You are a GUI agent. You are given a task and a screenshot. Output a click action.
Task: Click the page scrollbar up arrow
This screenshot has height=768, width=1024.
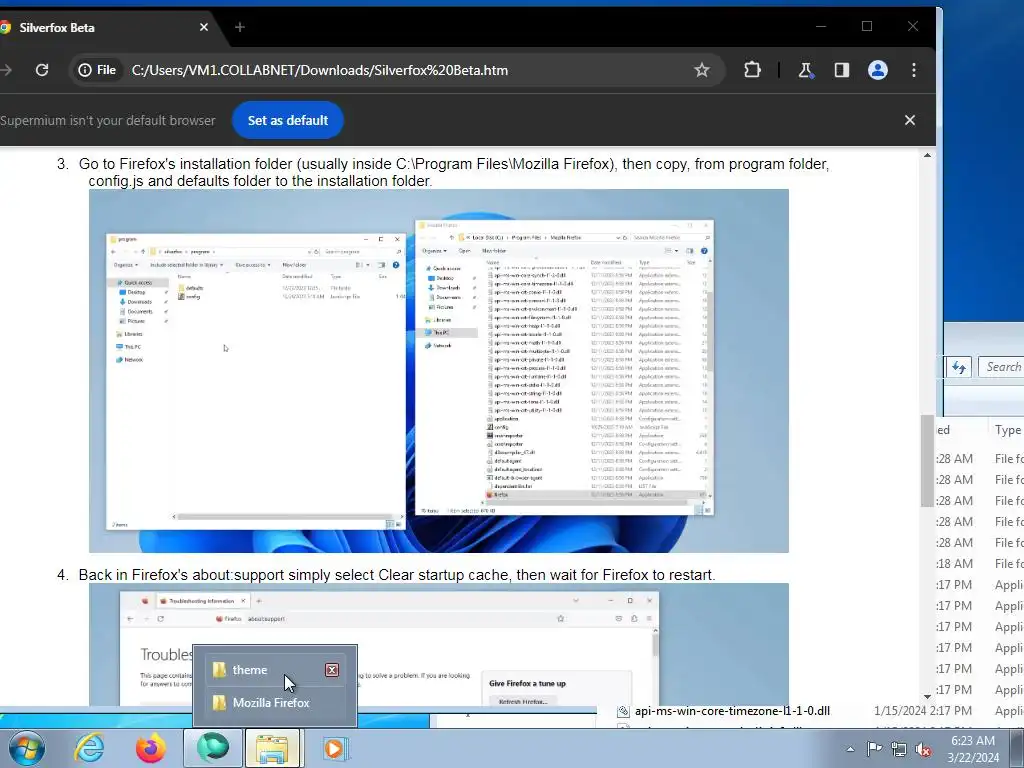[927, 155]
